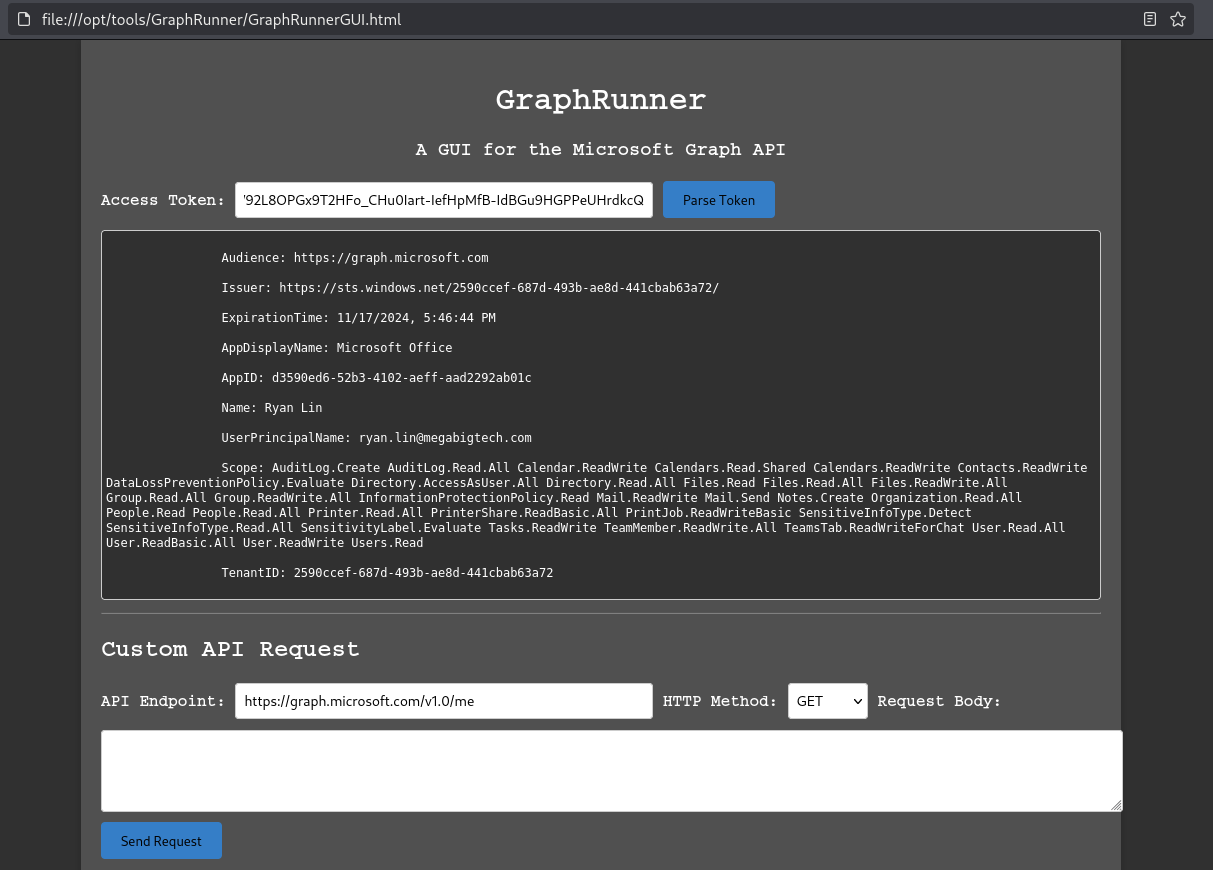The width and height of the screenshot is (1213, 870).
Task: Toggle reader view icon in address bar
Action: 1150,19
